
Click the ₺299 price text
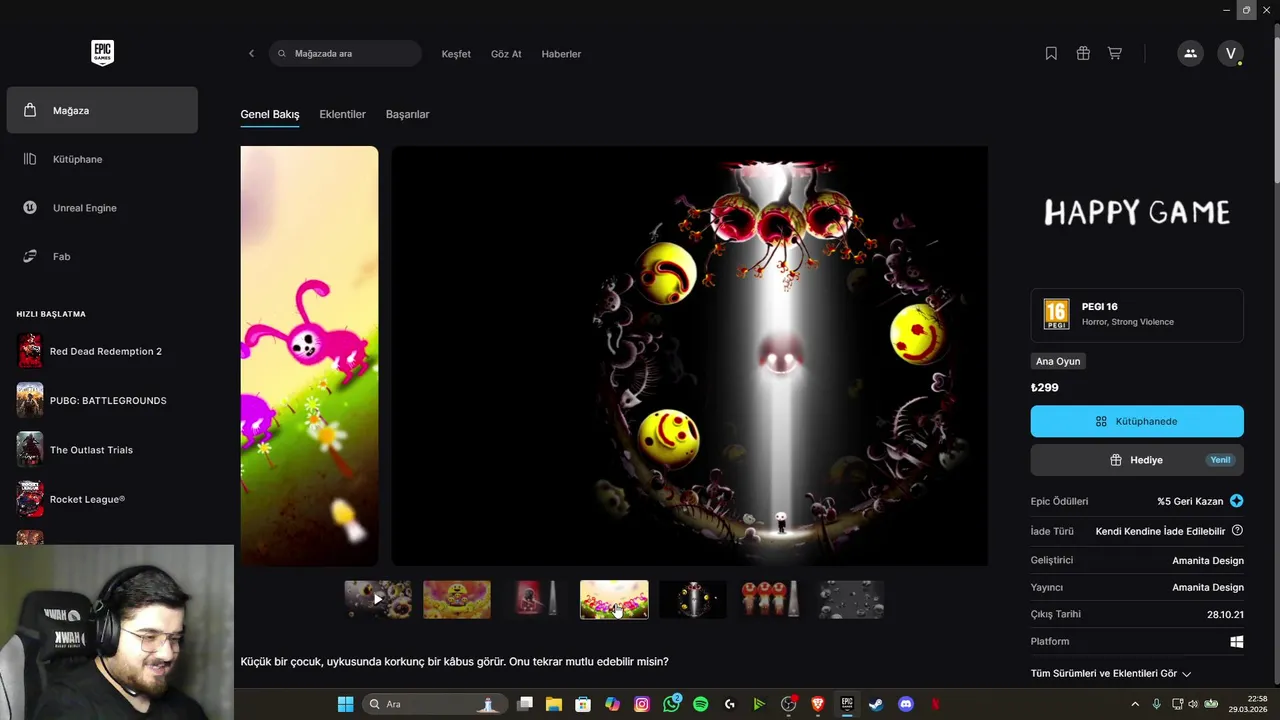1045,388
